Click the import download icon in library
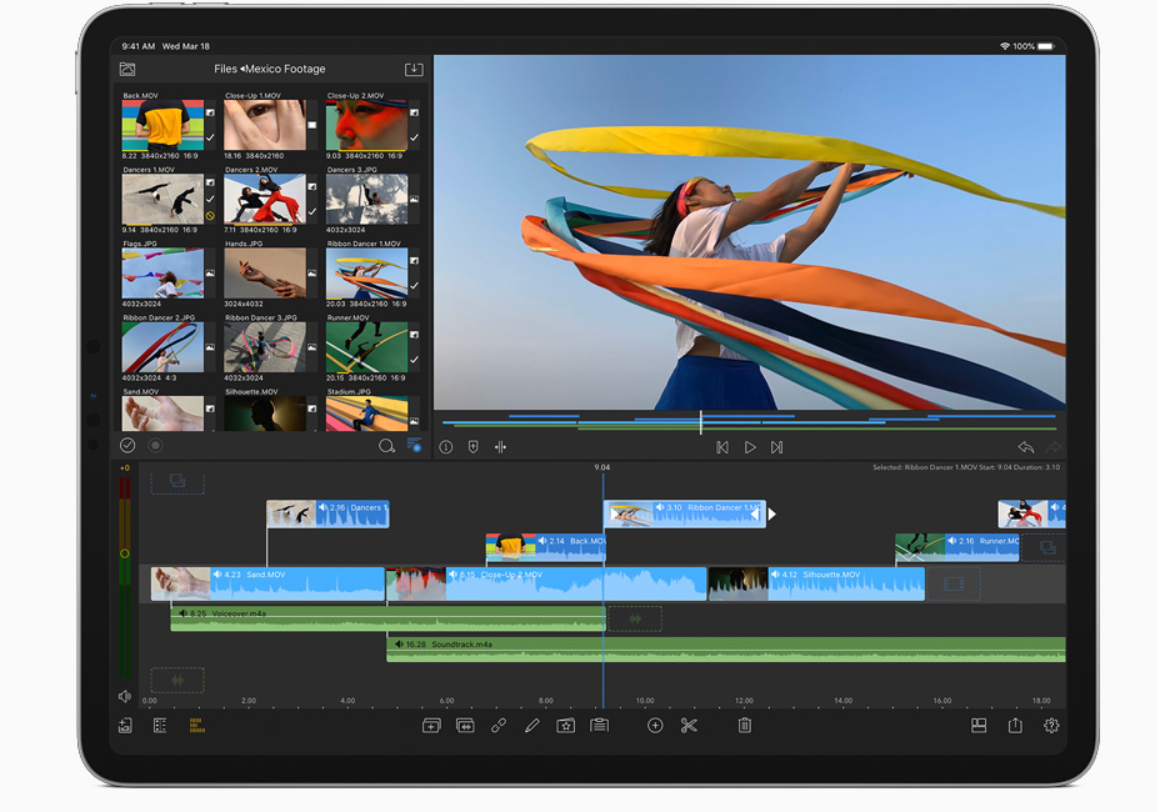This screenshot has height=812, width=1157. pyautogui.click(x=414, y=69)
